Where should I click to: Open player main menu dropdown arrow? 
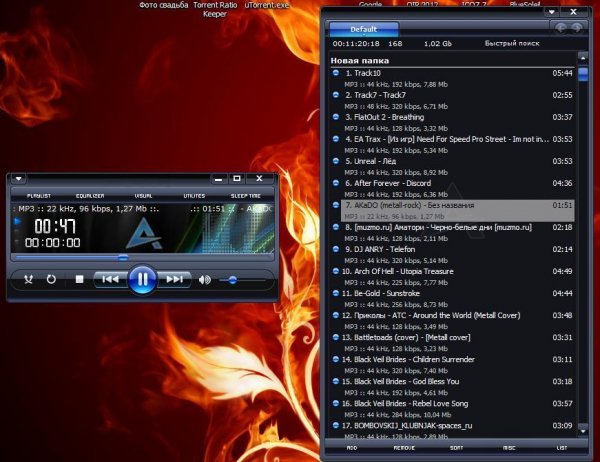coord(18,178)
